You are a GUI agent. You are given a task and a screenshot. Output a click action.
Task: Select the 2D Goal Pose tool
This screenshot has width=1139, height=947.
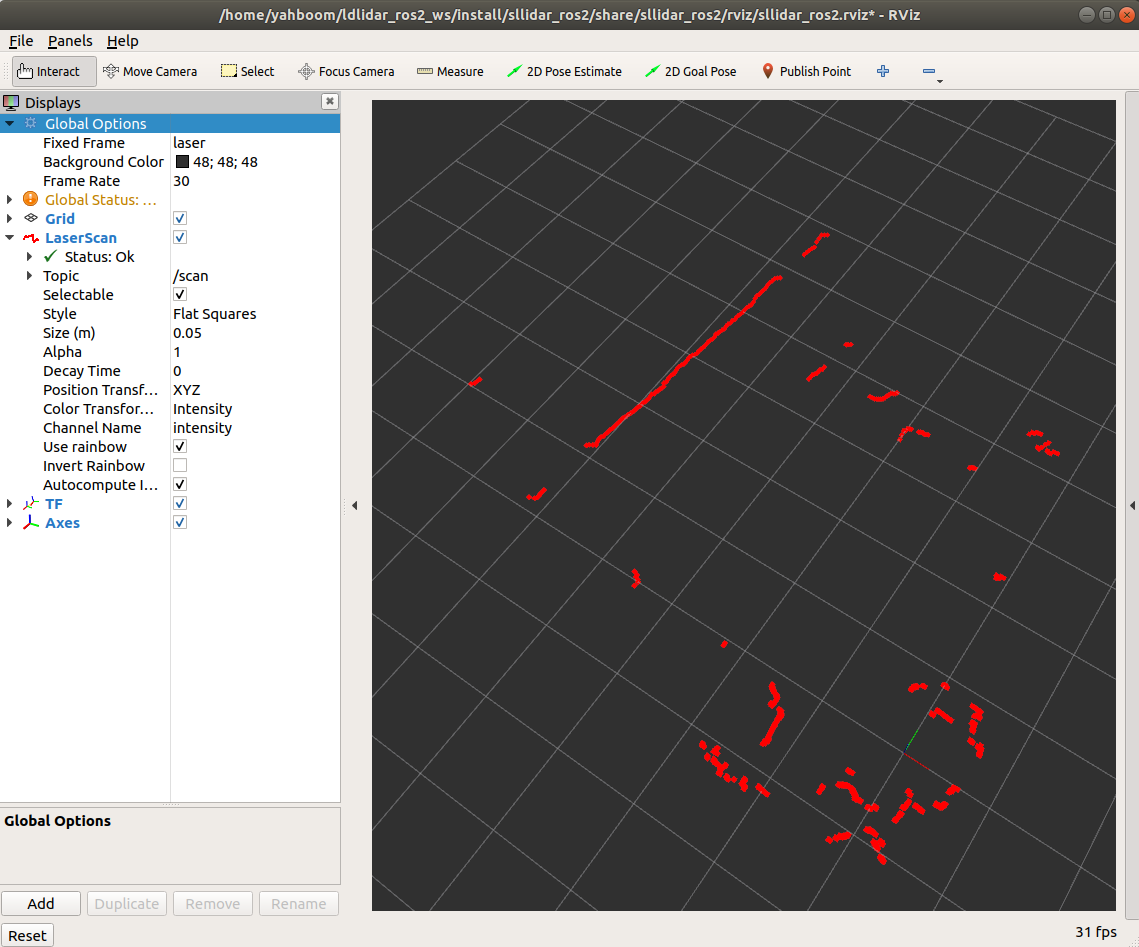pos(691,71)
